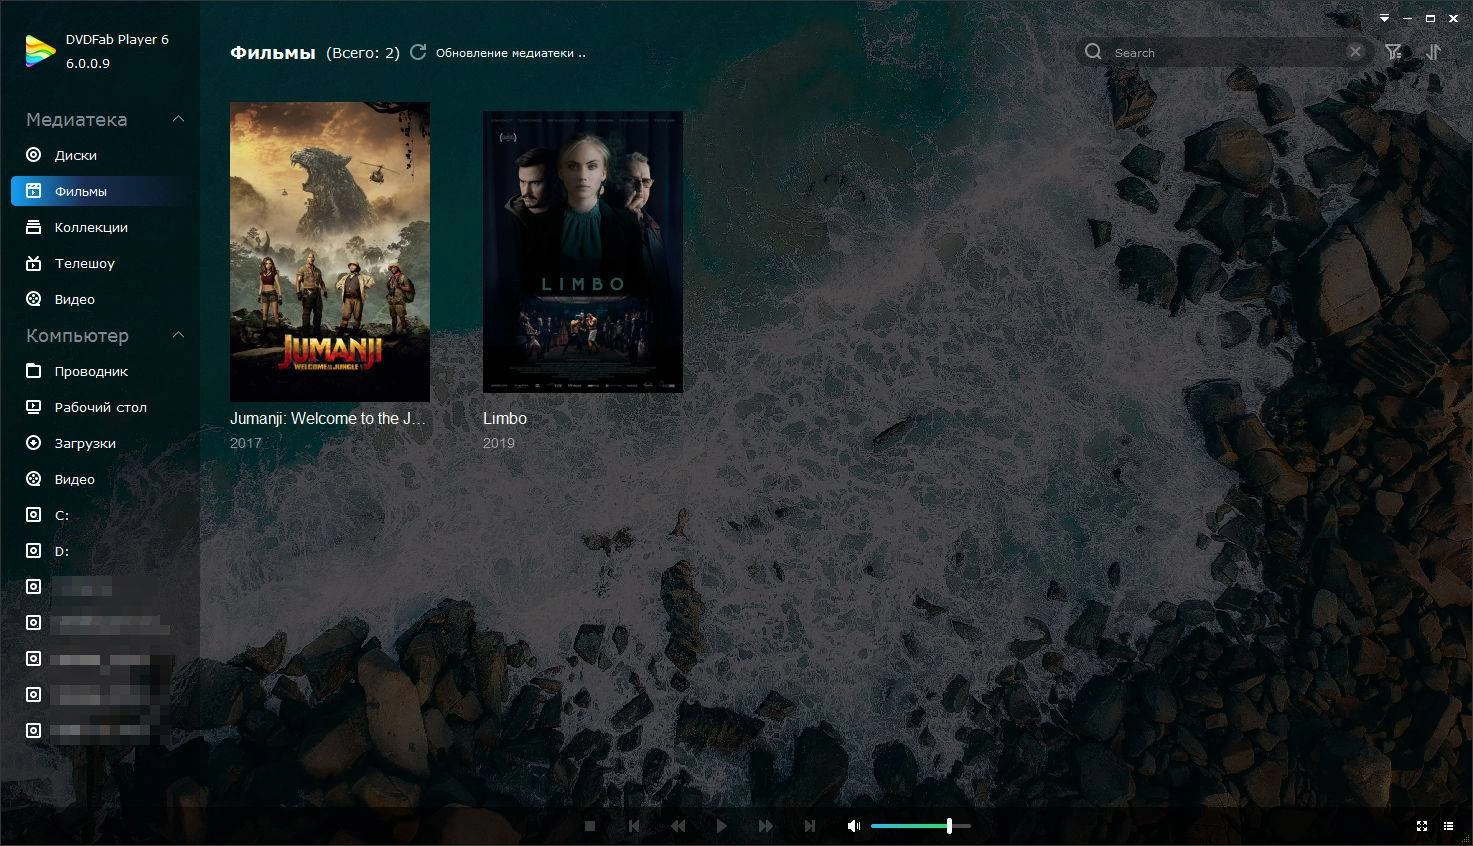The image size is (1473, 846).
Task: Browse the Рабочий стол folder
Action: [100, 407]
